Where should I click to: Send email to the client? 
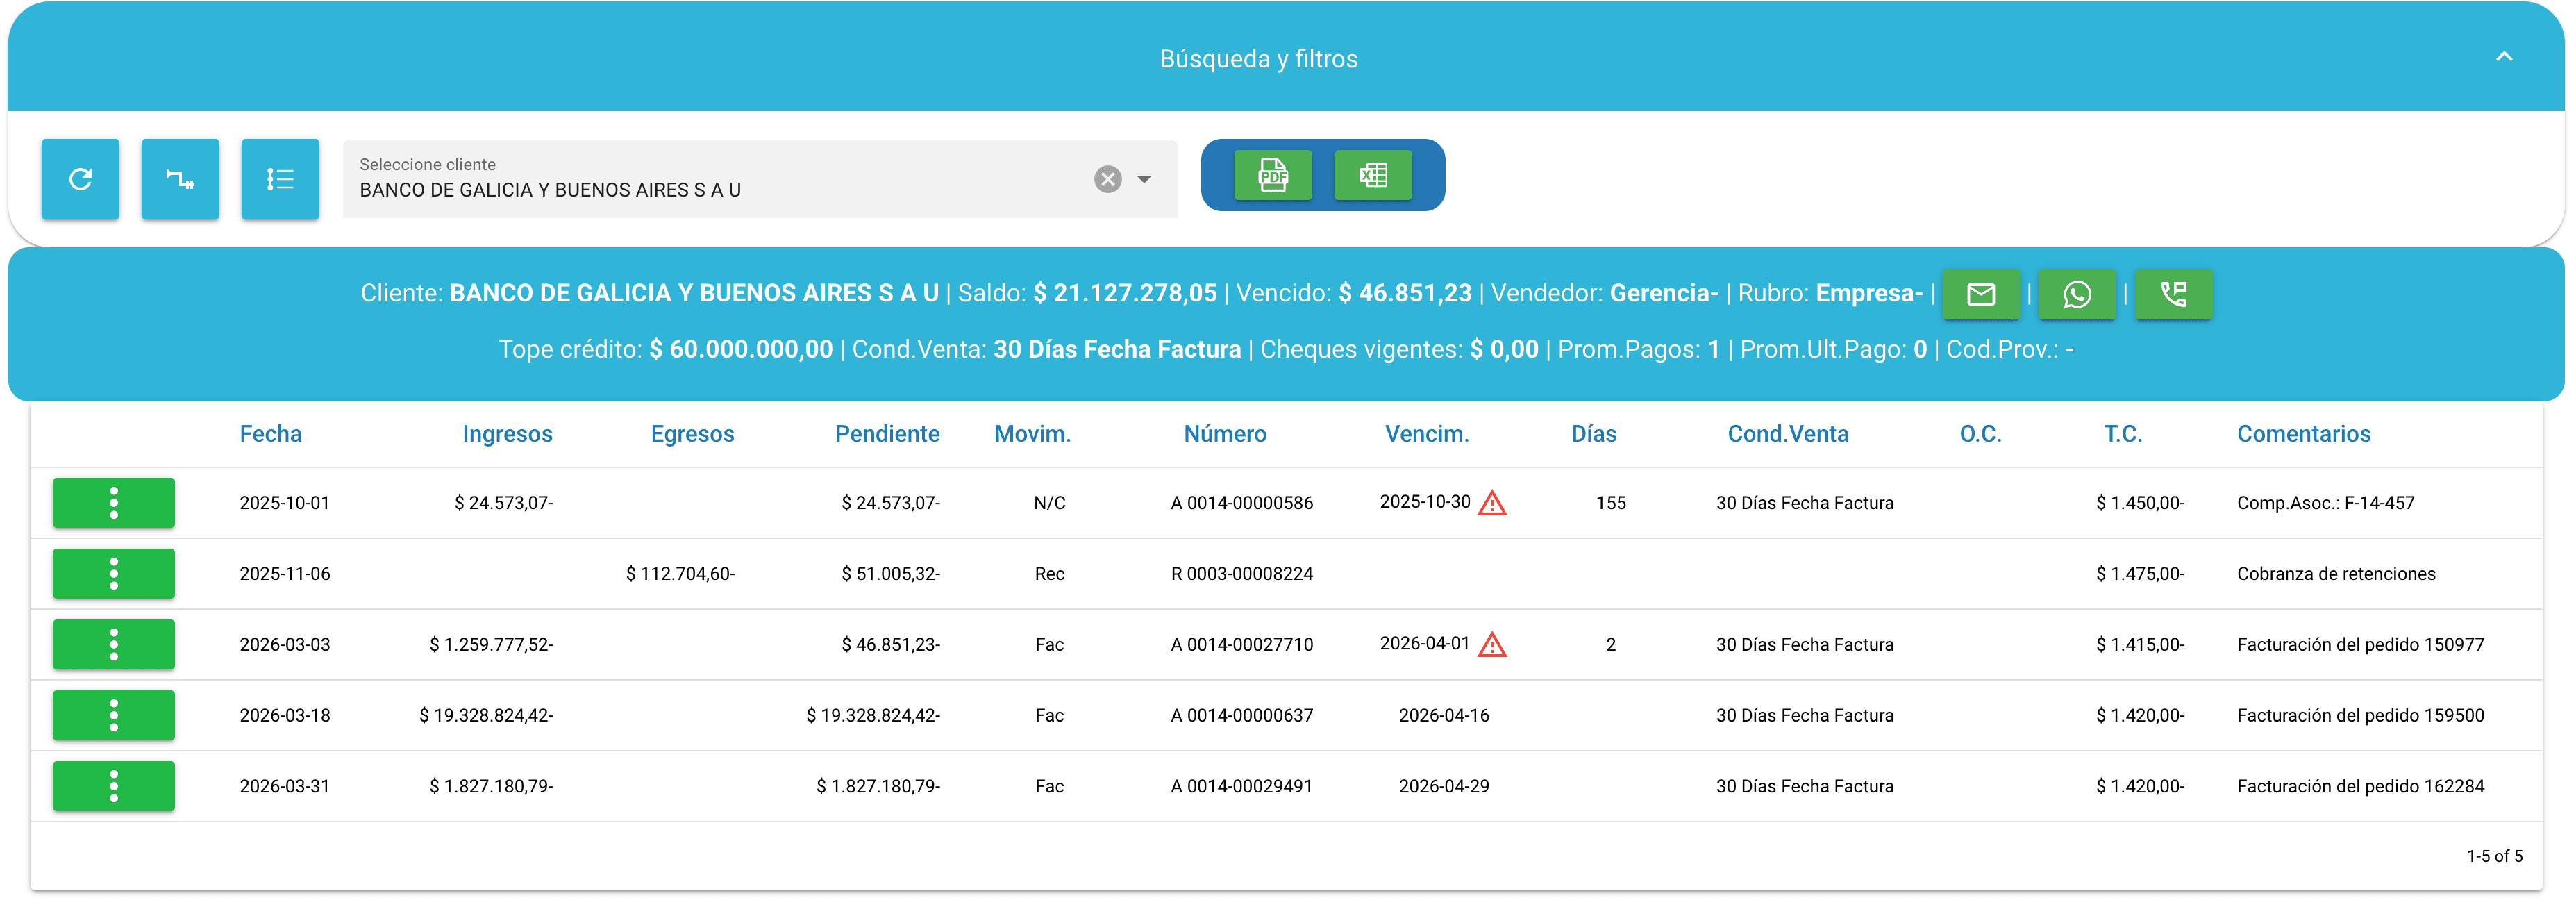click(1980, 294)
